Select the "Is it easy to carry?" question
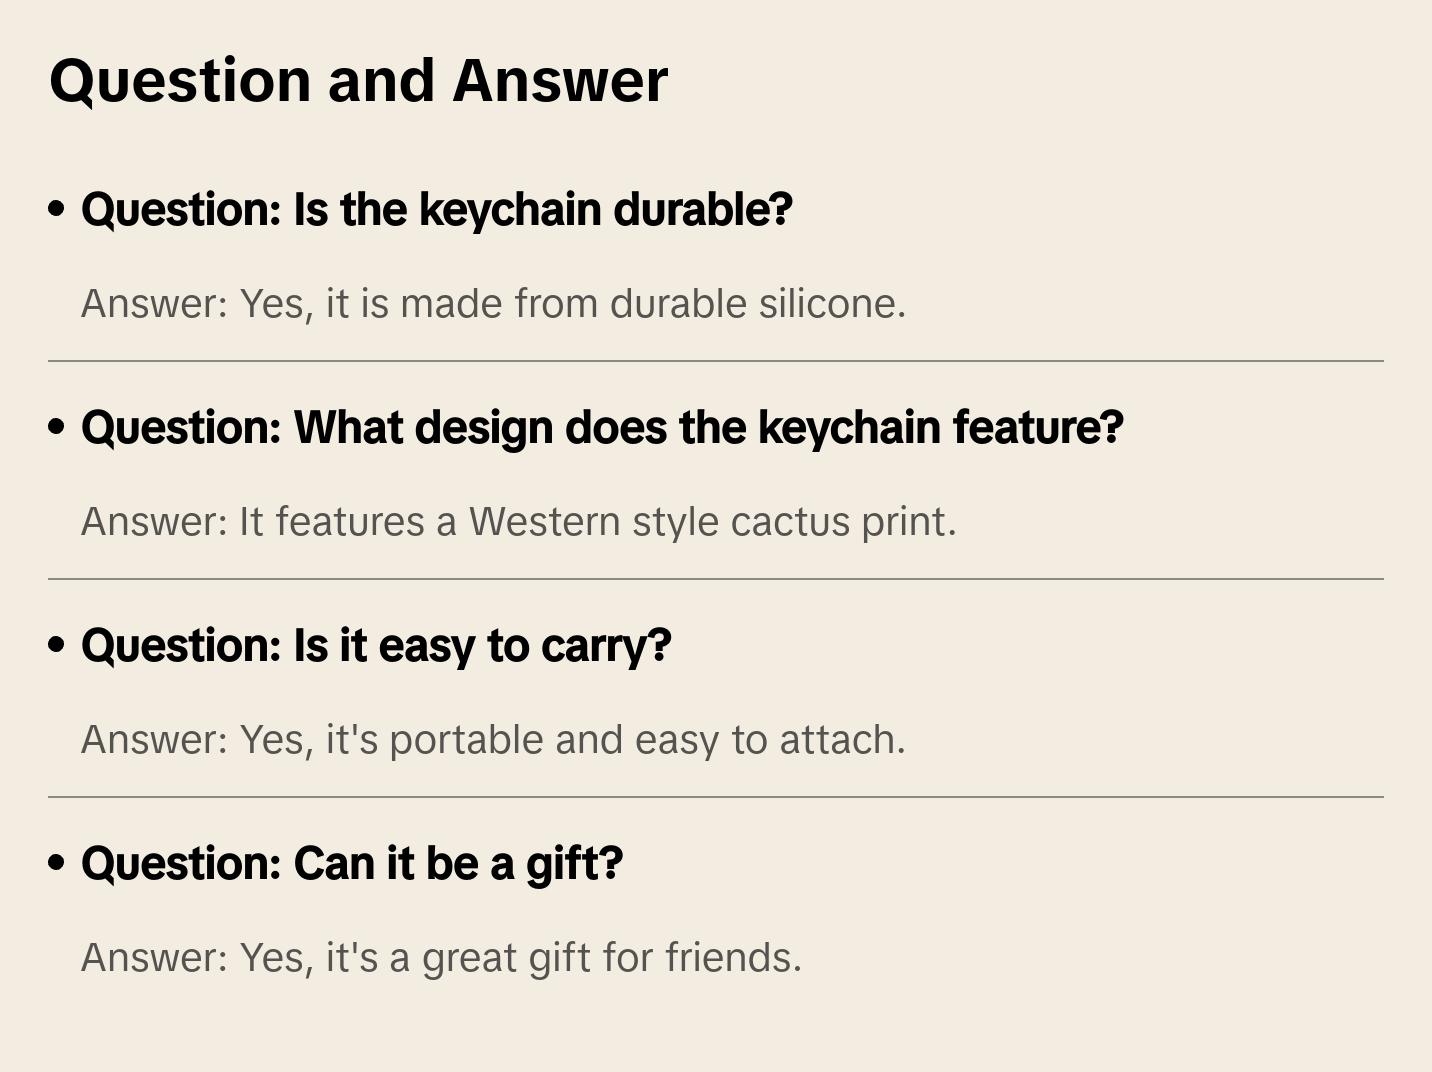Image resolution: width=1432 pixels, height=1072 pixels. click(376, 646)
